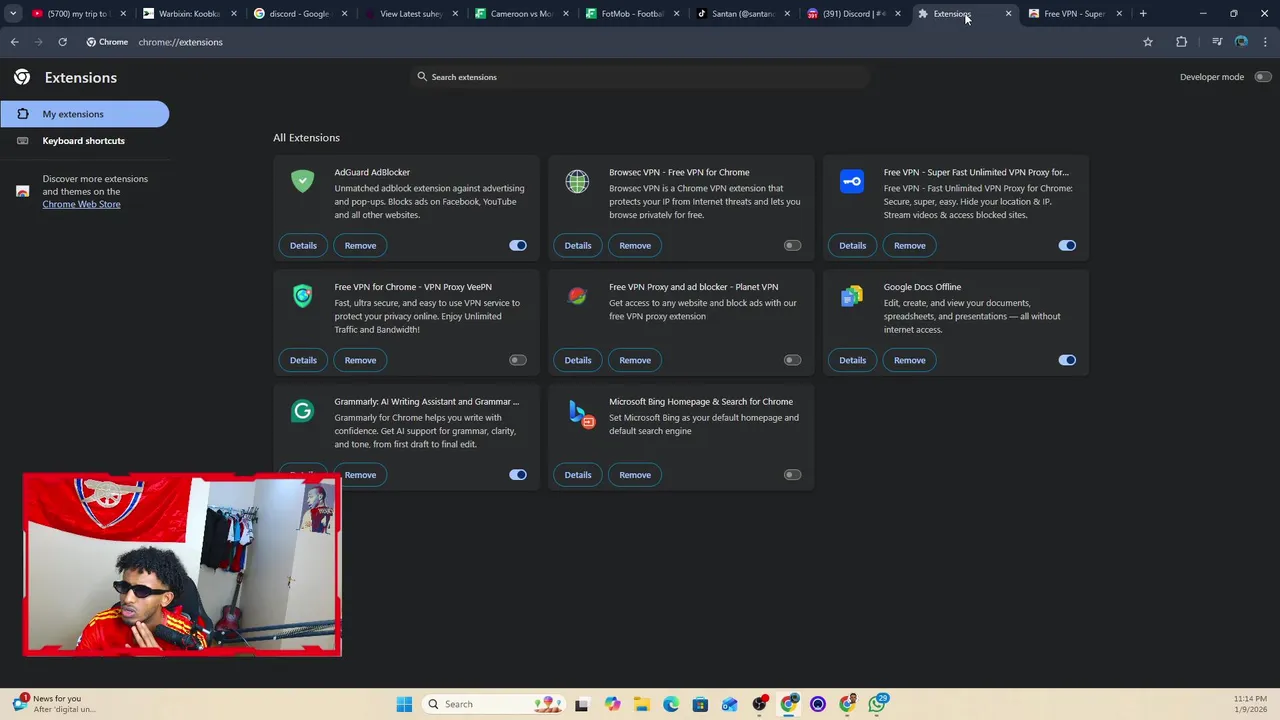The image size is (1280, 720).
Task: Click the VeePN shield icon
Action: pos(302,296)
